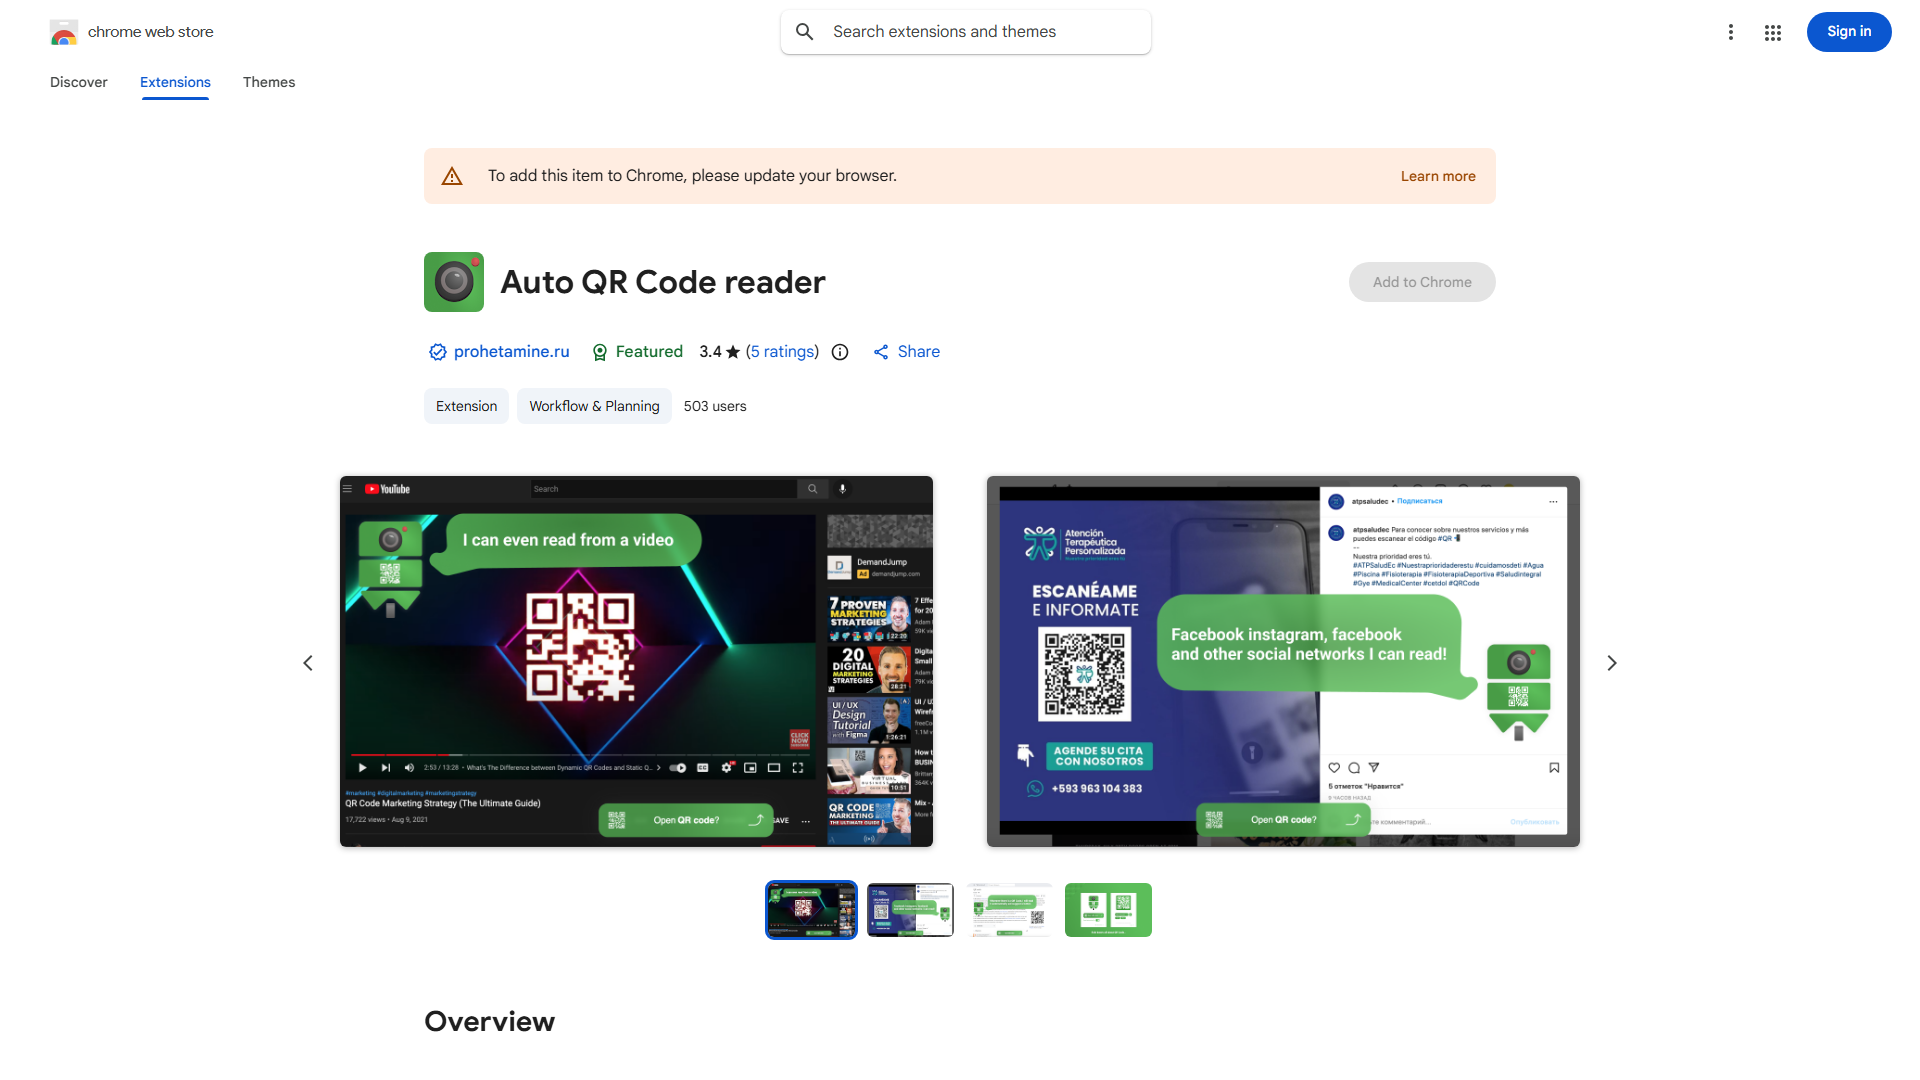
Task: Click the star icon next to 3.4
Action: [735, 351]
